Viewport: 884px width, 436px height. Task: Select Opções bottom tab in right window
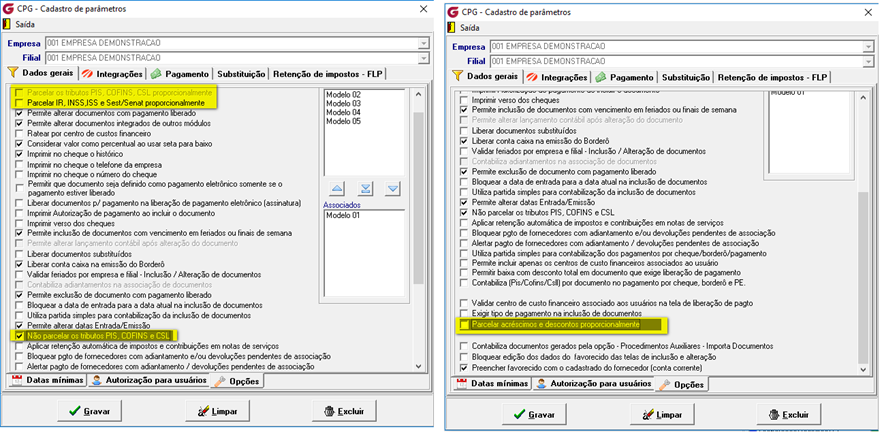click(x=682, y=385)
